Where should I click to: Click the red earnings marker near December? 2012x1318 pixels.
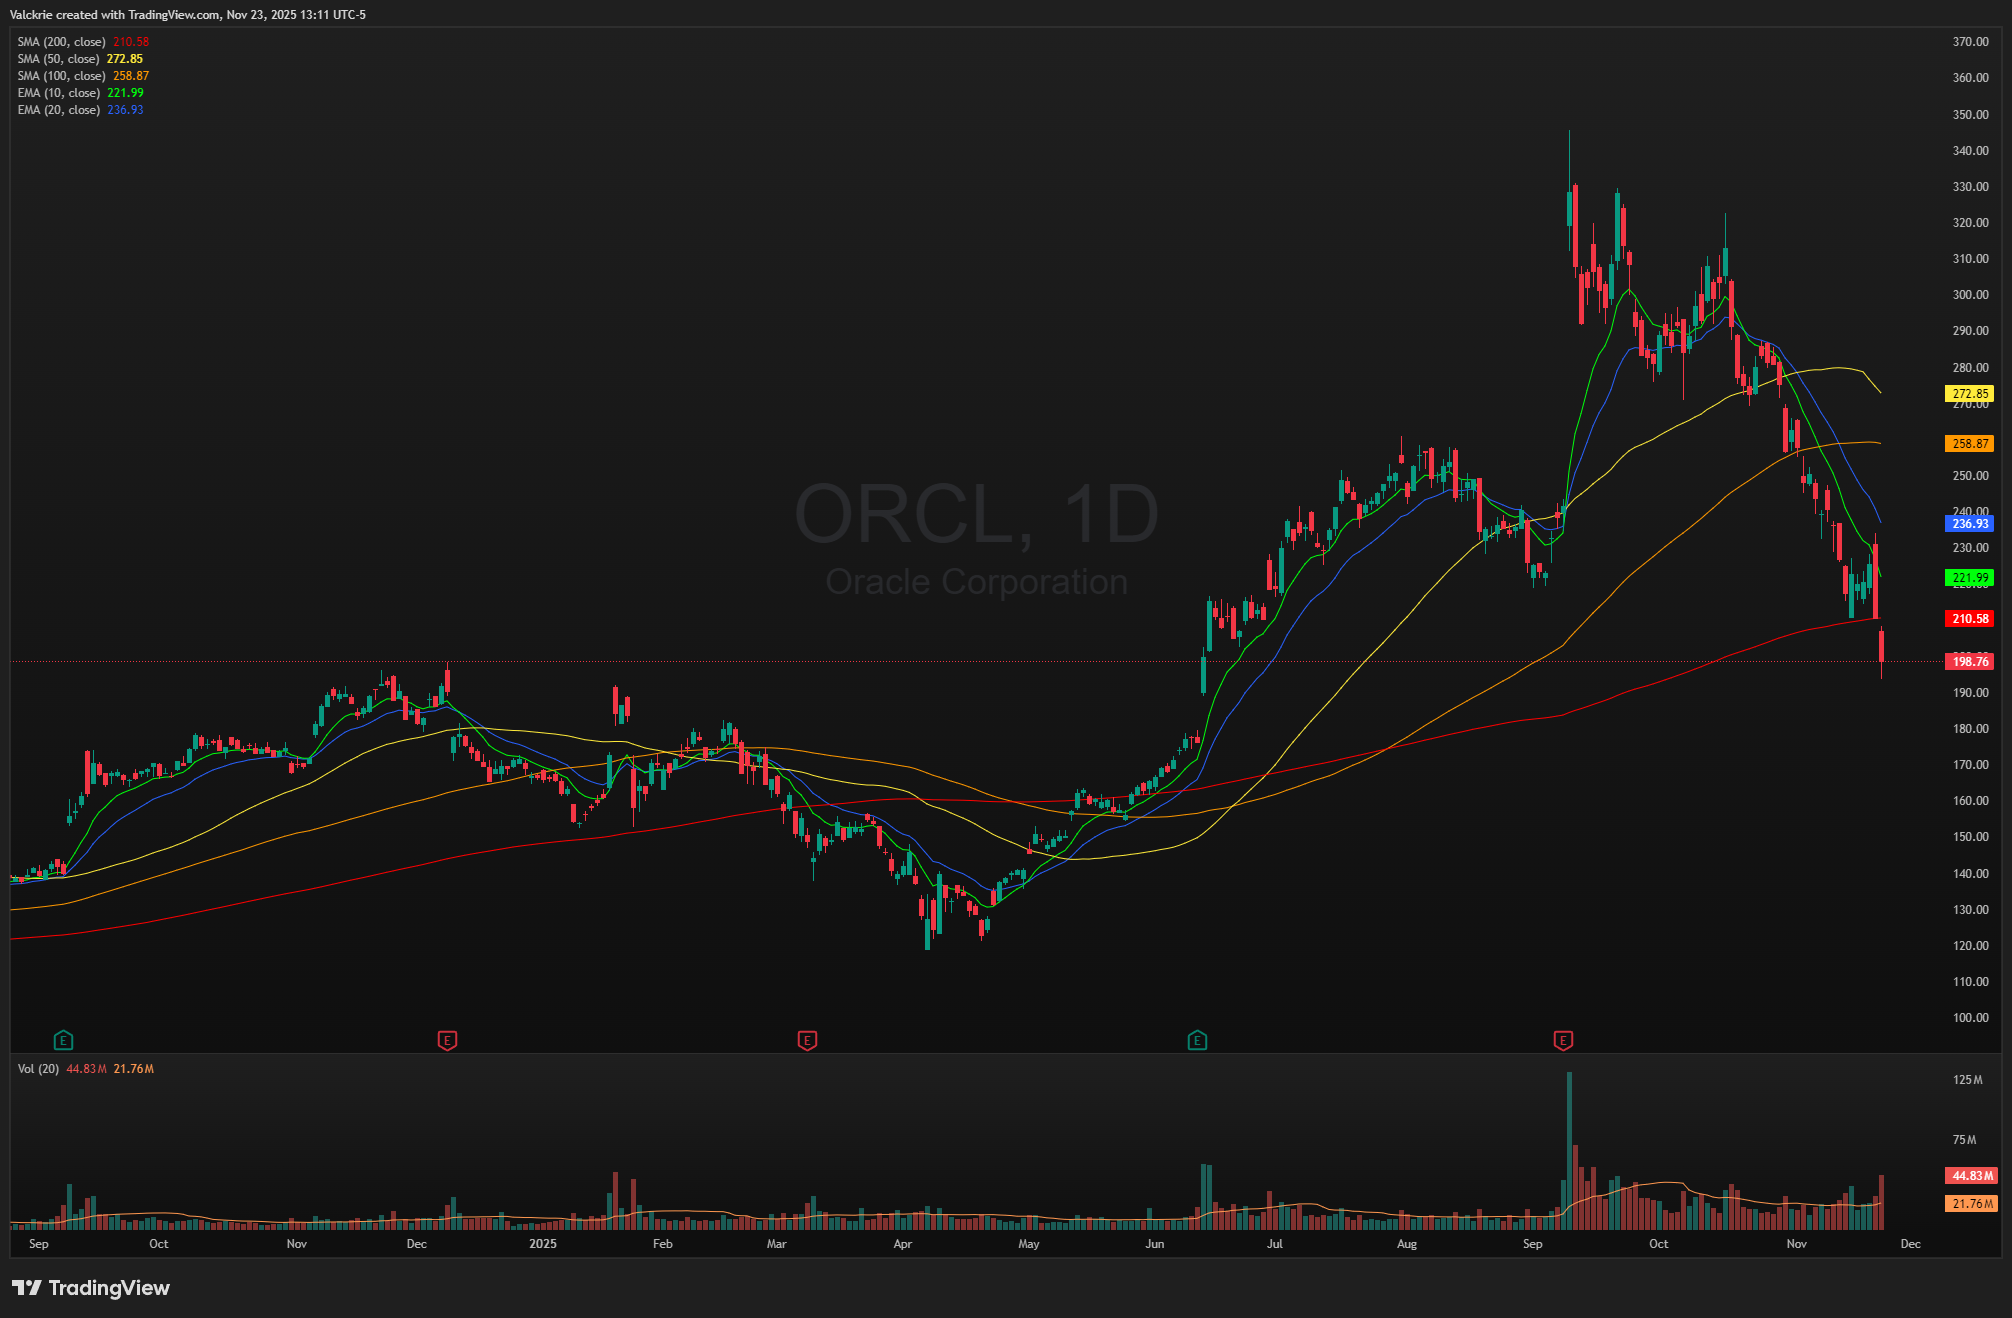[x=447, y=1040]
